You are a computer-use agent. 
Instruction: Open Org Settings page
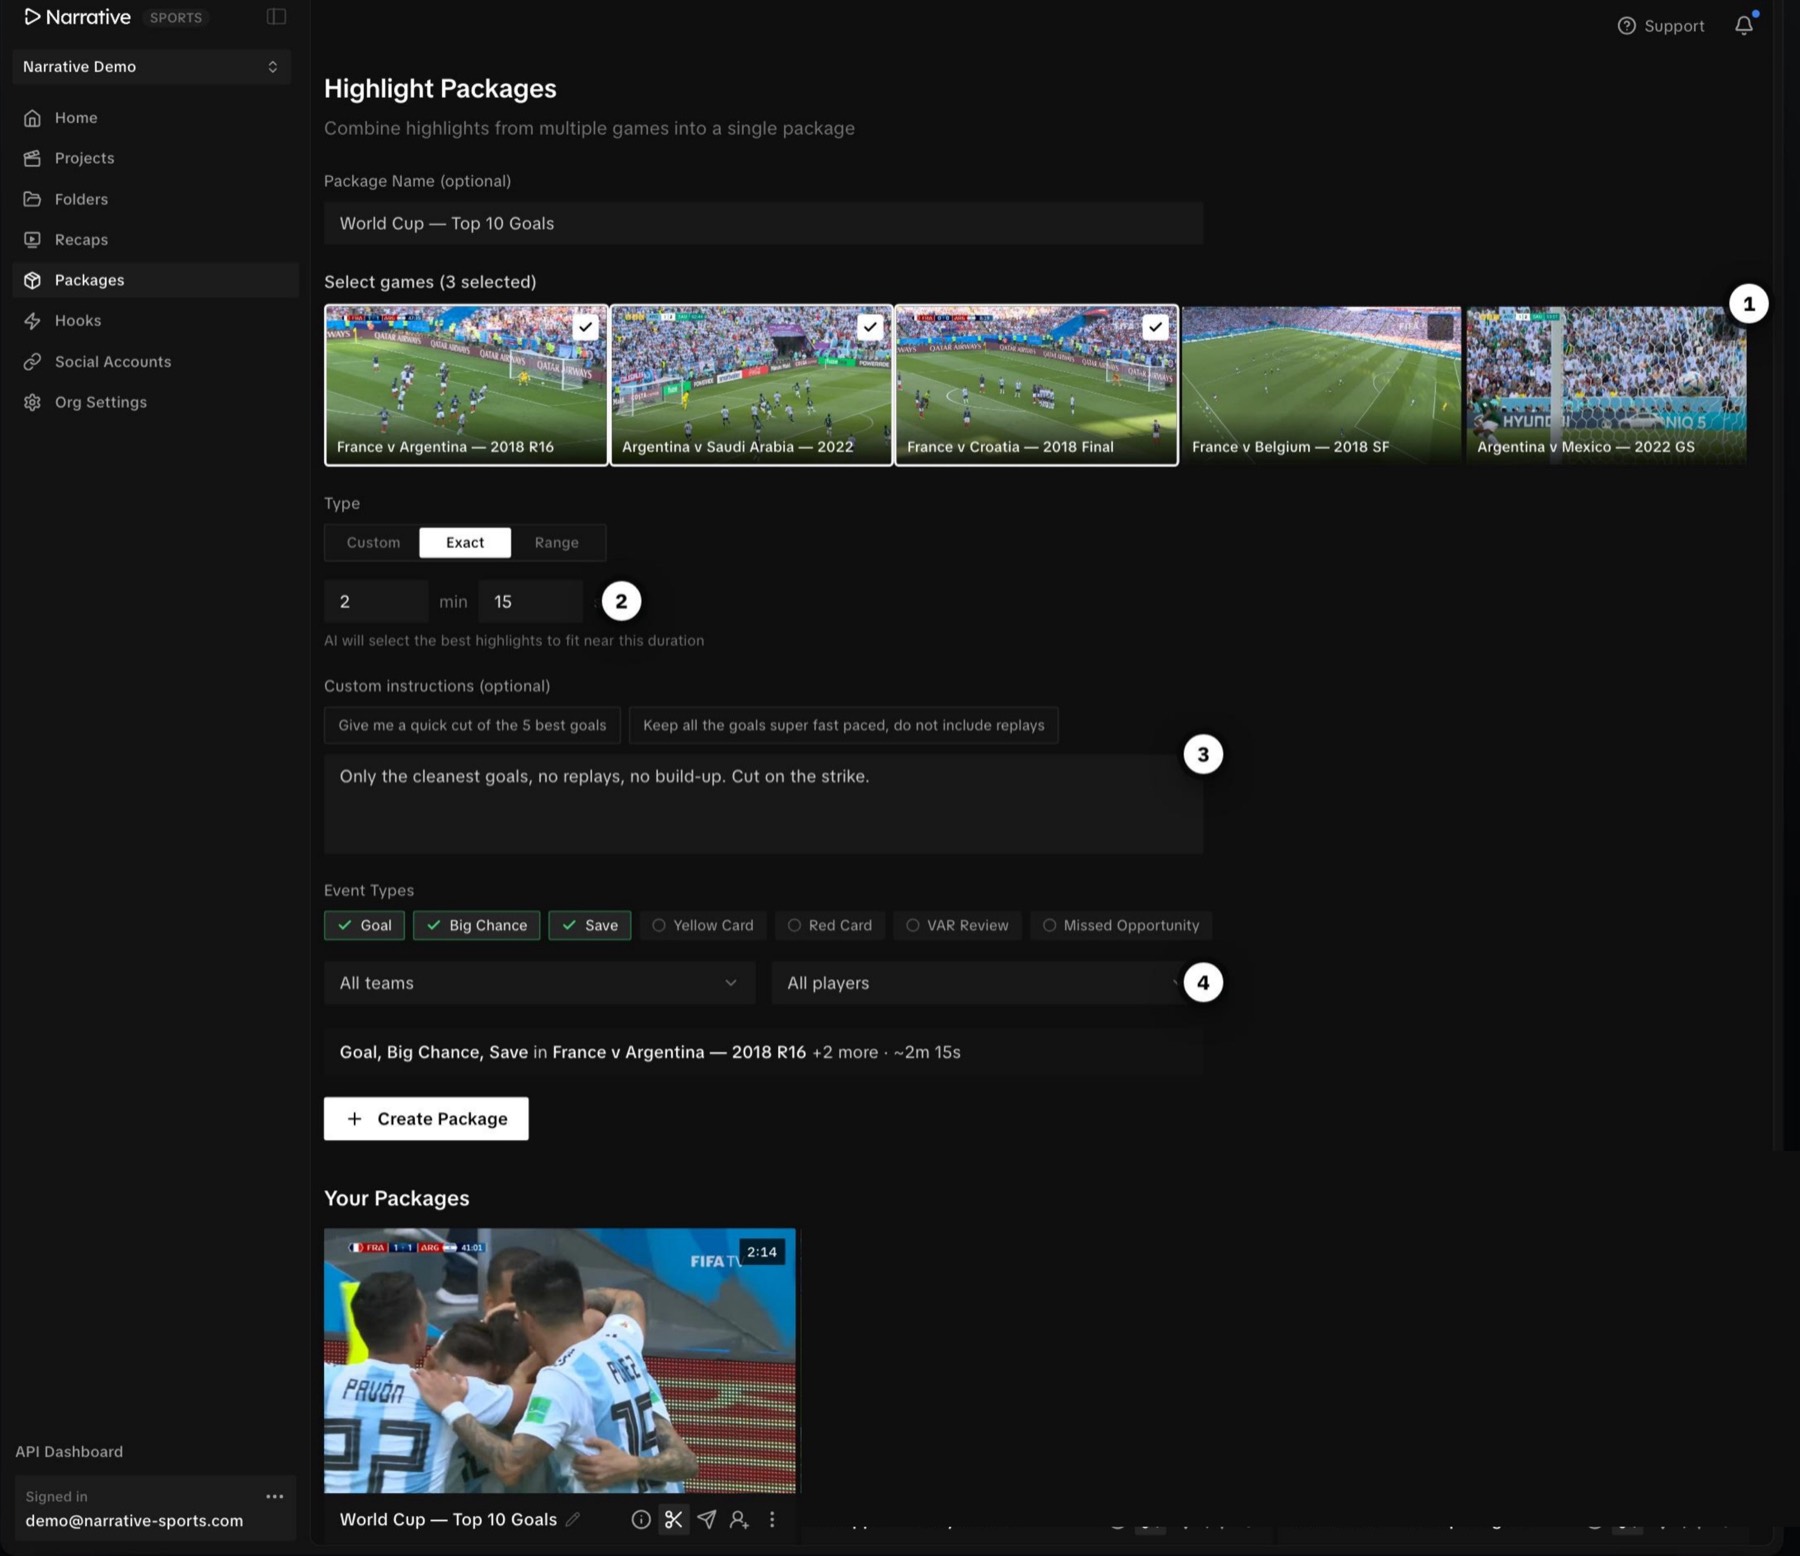click(155, 402)
